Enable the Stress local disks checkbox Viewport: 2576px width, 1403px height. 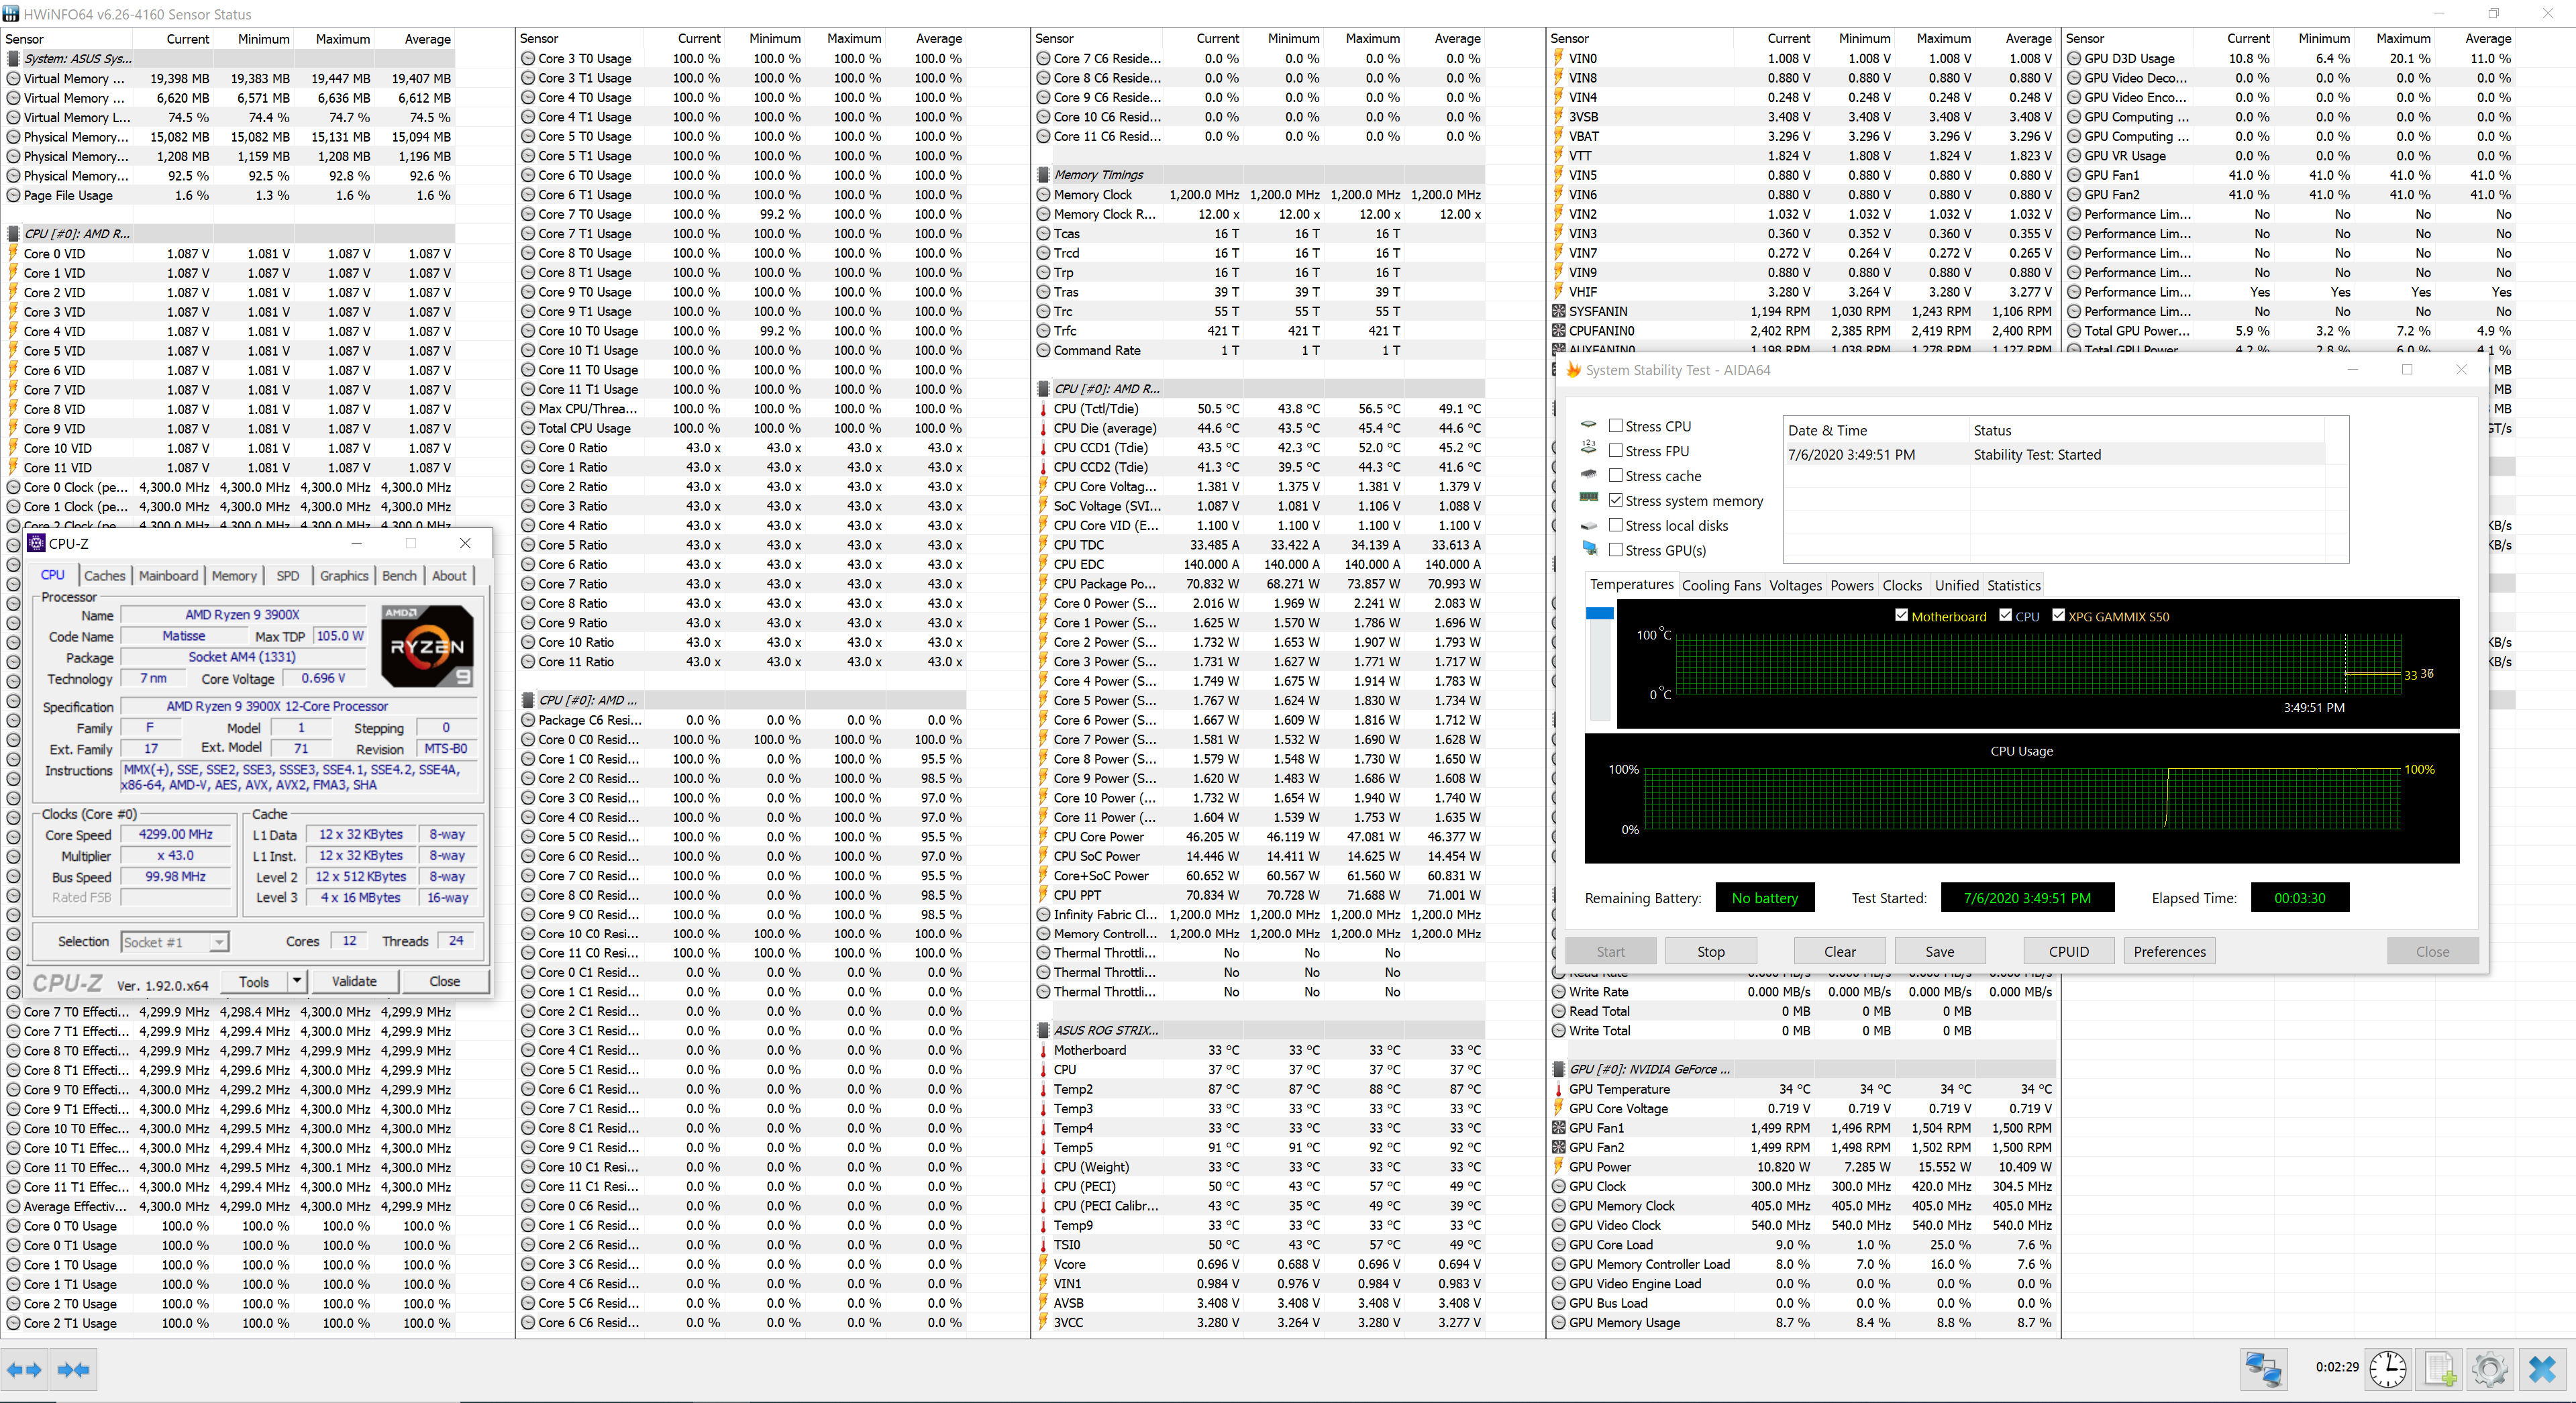(x=1615, y=525)
